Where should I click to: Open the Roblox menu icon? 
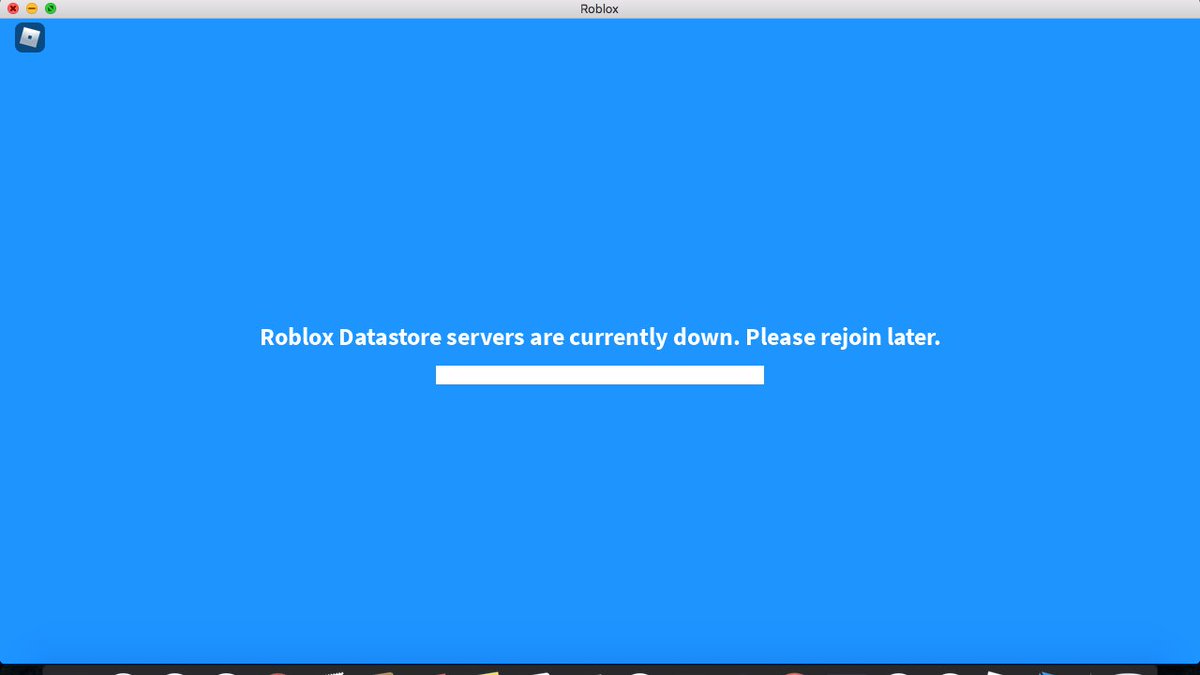[x=30, y=38]
